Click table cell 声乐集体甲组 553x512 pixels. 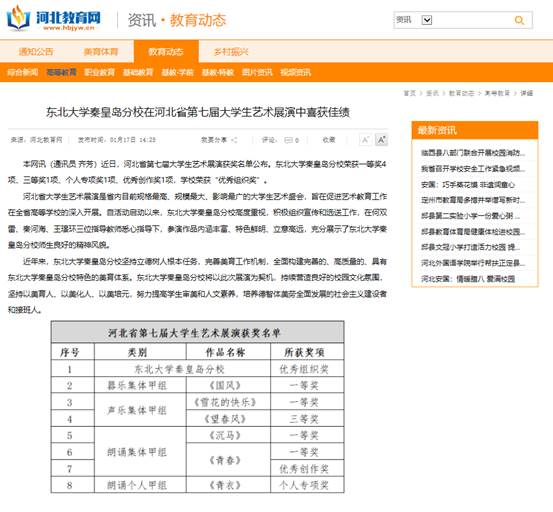pyautogui.click(x=140, y=410)
